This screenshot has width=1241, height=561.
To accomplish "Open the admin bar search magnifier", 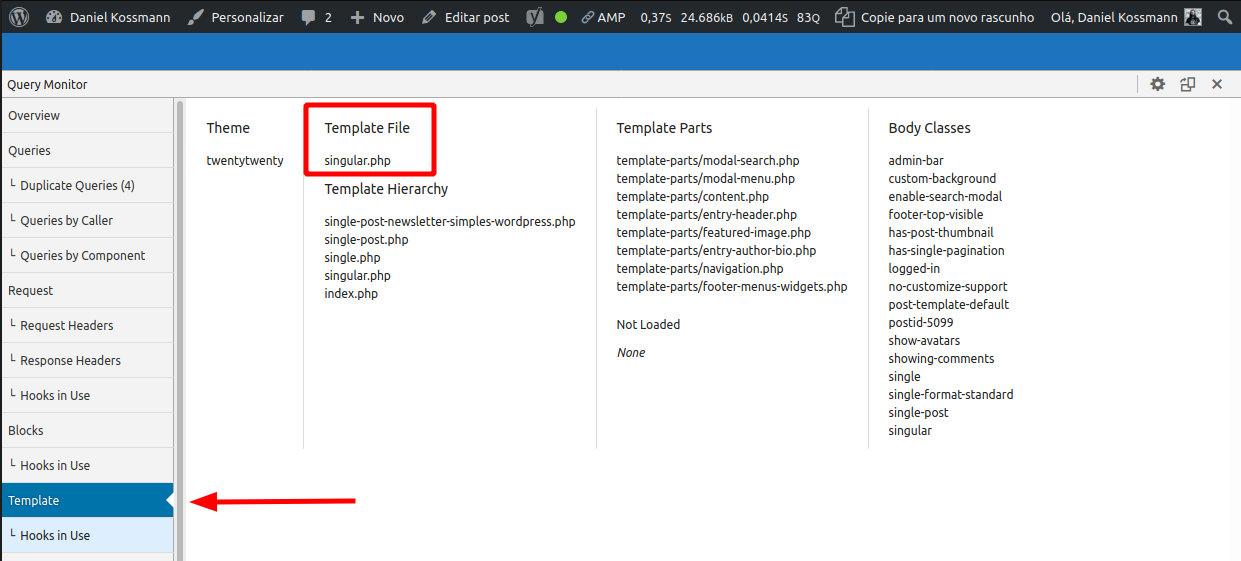I will pyautogui.click(x=1224, y=17).
